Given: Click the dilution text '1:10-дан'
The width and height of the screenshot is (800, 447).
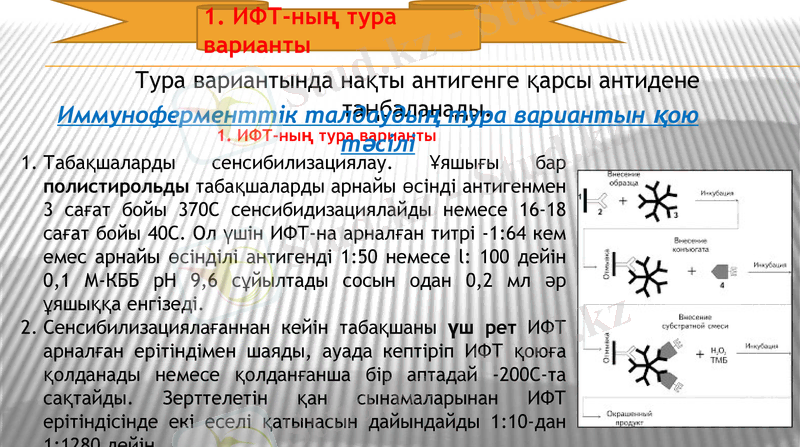Looking at the screenshot, I should [x=528, y=422].
